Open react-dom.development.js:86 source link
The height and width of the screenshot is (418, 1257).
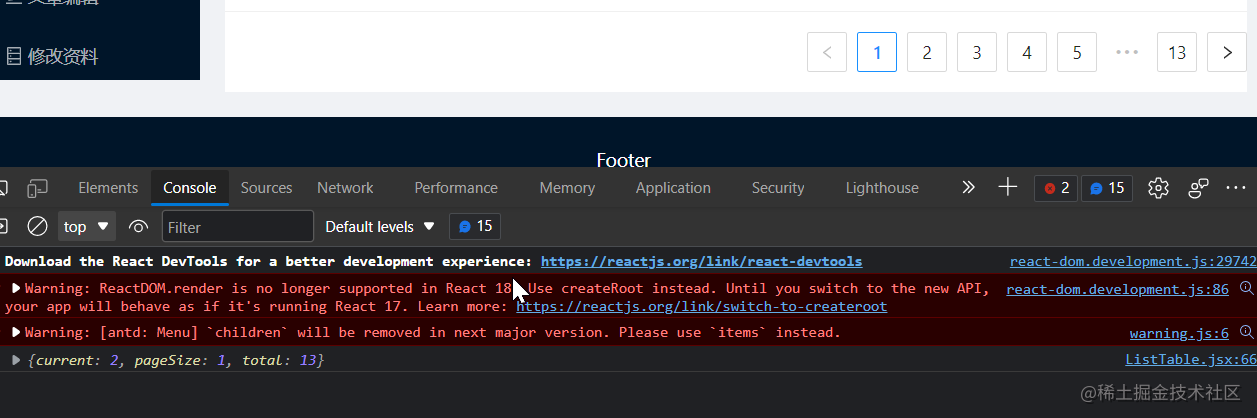pyautogui.click(x=1117, y=289)
